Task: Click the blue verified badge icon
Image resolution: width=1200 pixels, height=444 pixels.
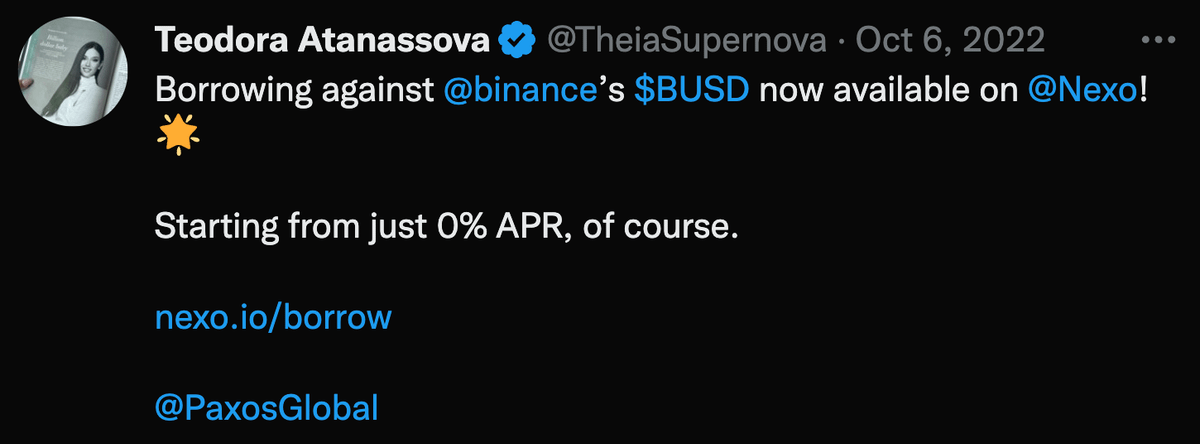Action: pos(516,41)
